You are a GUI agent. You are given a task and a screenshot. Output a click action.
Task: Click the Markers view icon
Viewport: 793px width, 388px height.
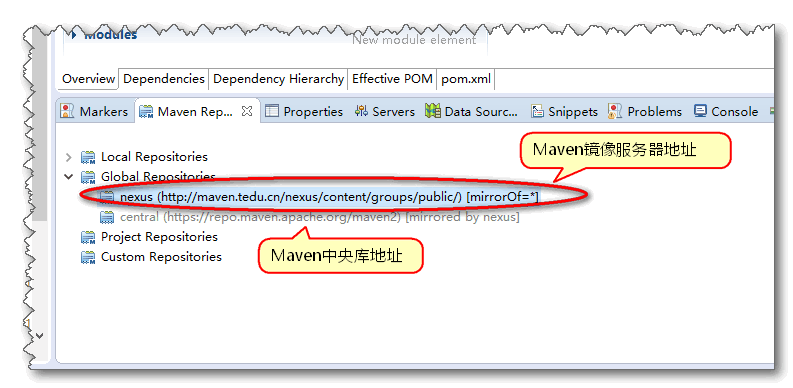pyautogui.click(x=67, y=111)
